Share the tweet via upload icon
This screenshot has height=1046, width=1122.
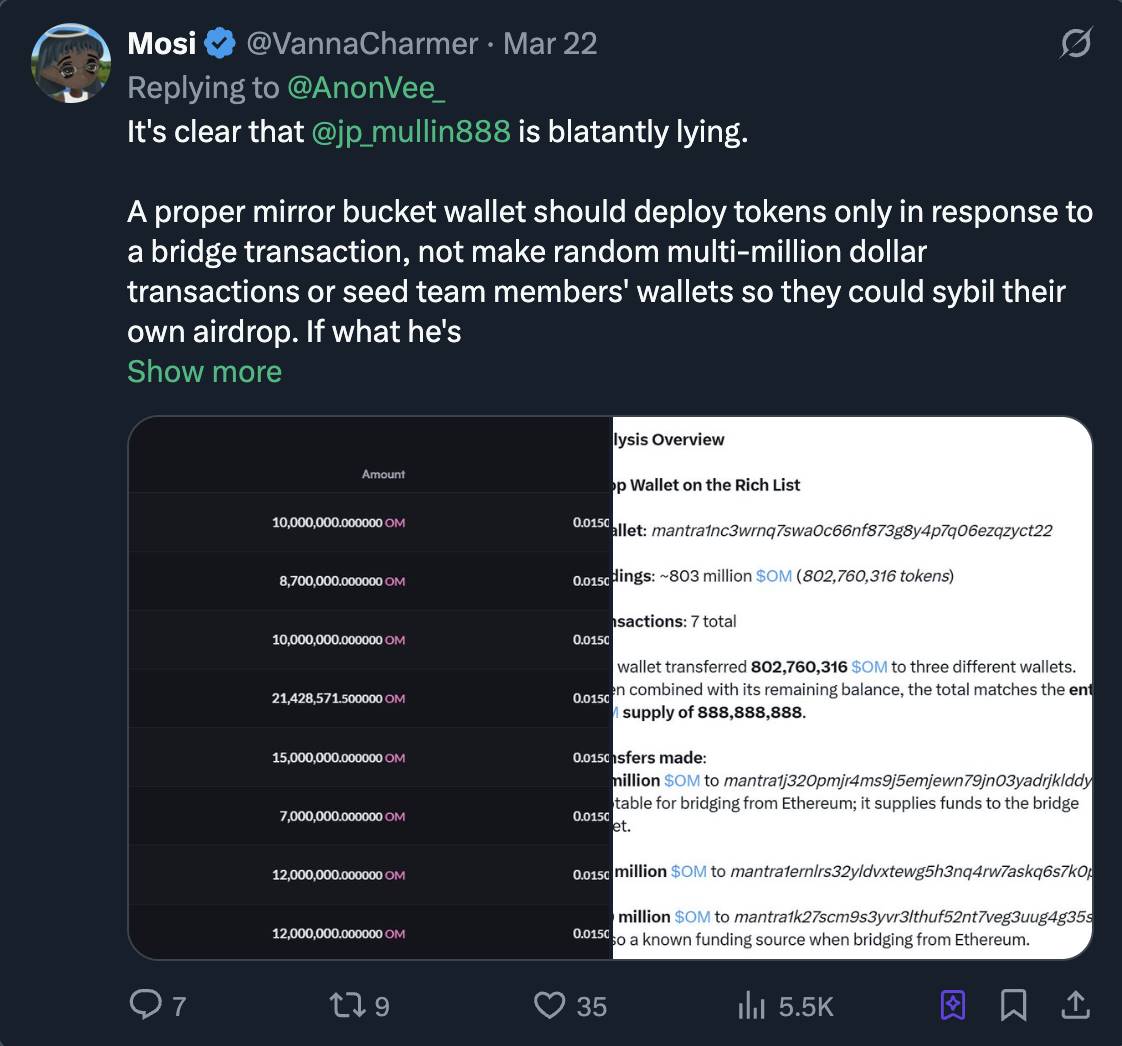(1075, 1005)
